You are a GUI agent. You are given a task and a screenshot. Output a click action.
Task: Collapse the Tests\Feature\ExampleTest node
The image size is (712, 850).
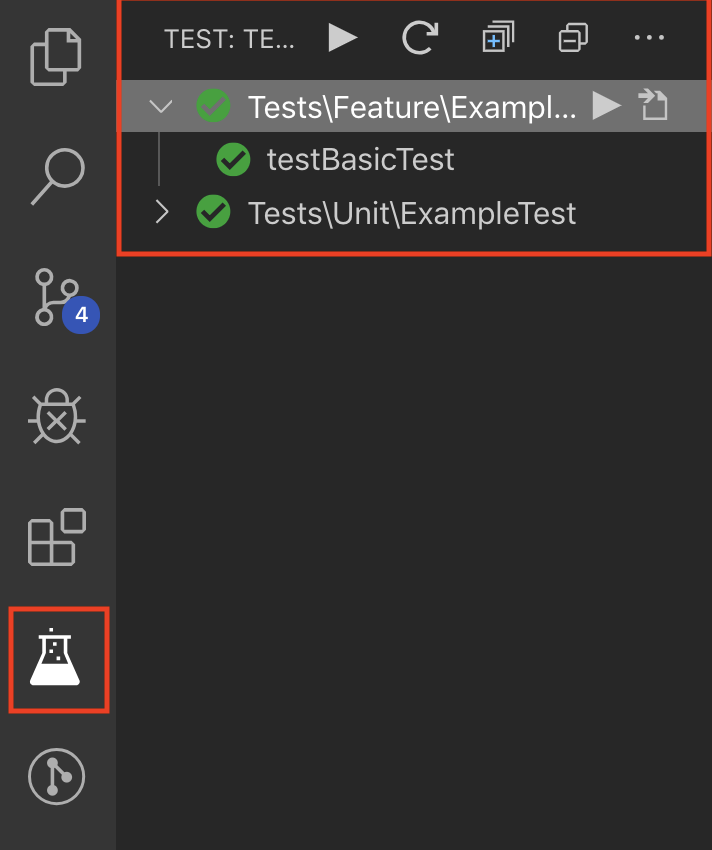pos(161,106)
